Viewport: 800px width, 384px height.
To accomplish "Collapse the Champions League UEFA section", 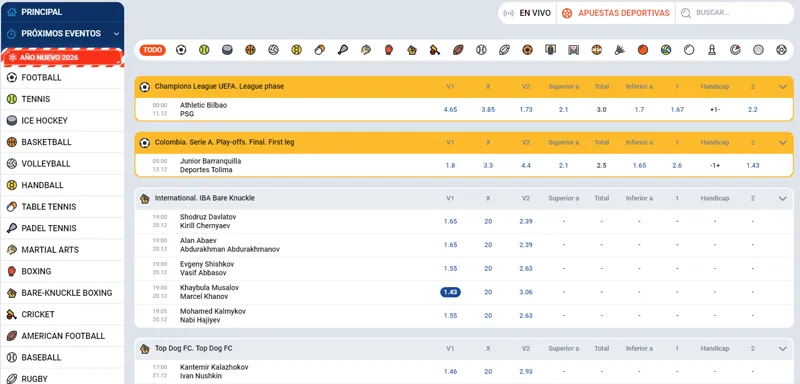I will pyautogui.click(x=783, y=87).
